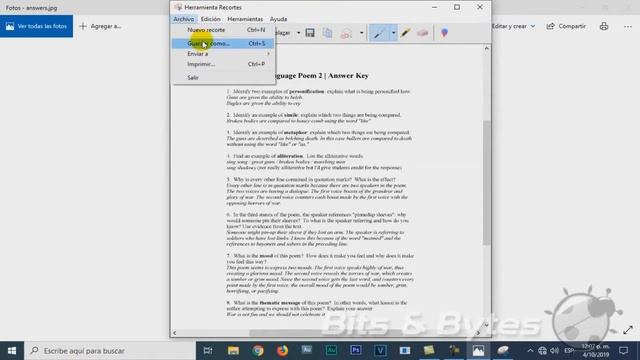The height and width of the screenshot is (360, 640).
Task: Open the V app icon on taskbar
Action: point(380,351)
